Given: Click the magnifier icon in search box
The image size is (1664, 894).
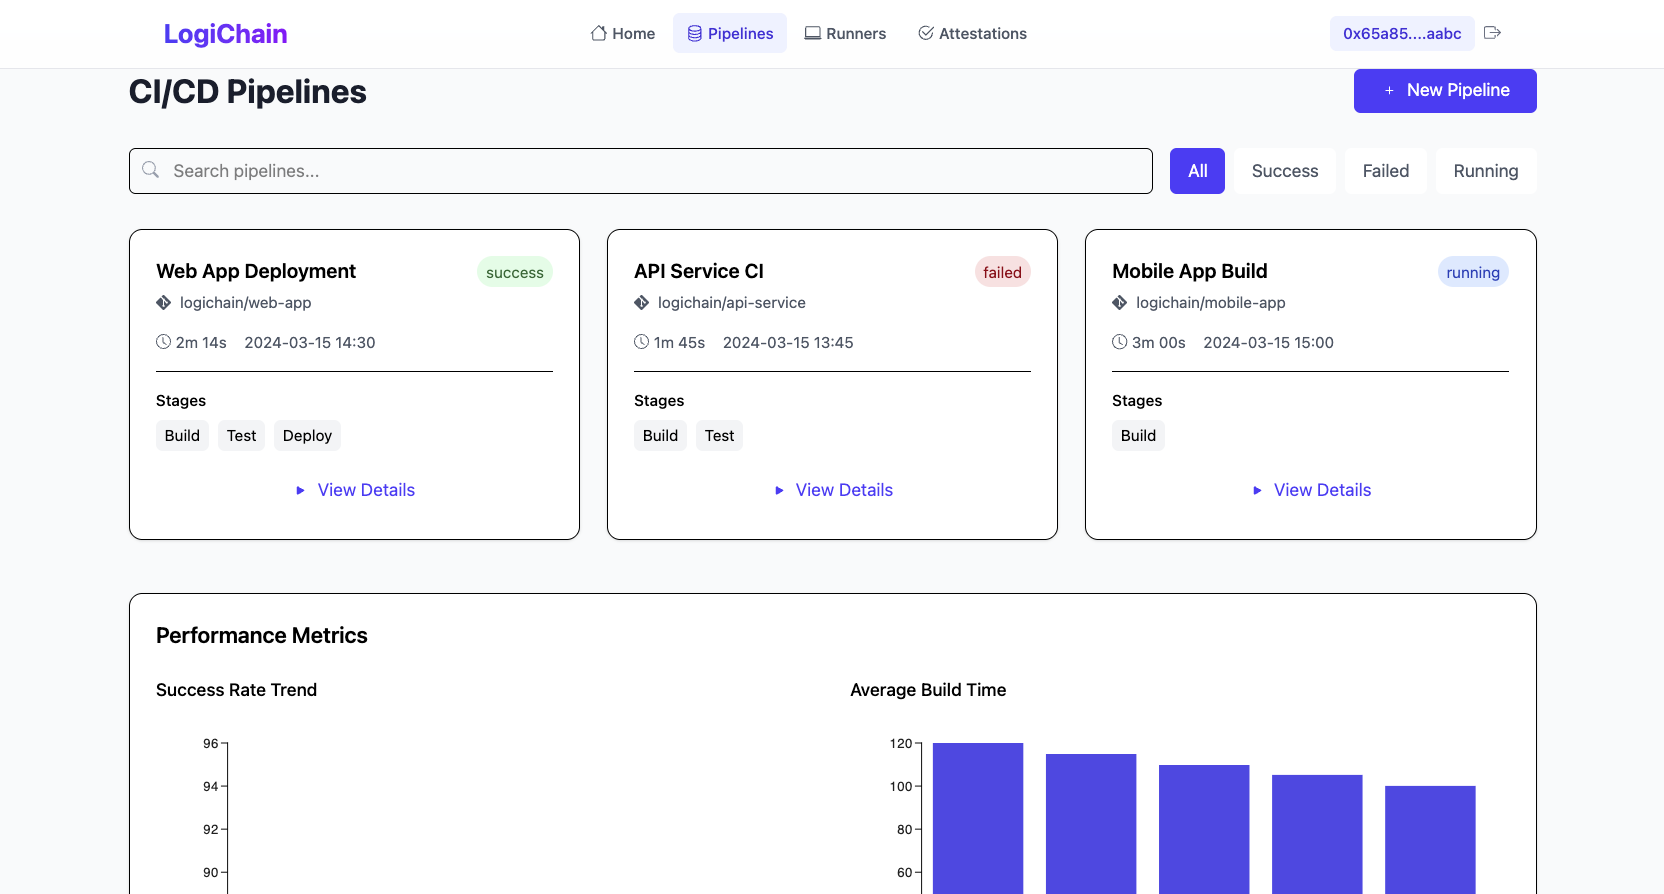Looking at the screenshot, I should point(151,170).
